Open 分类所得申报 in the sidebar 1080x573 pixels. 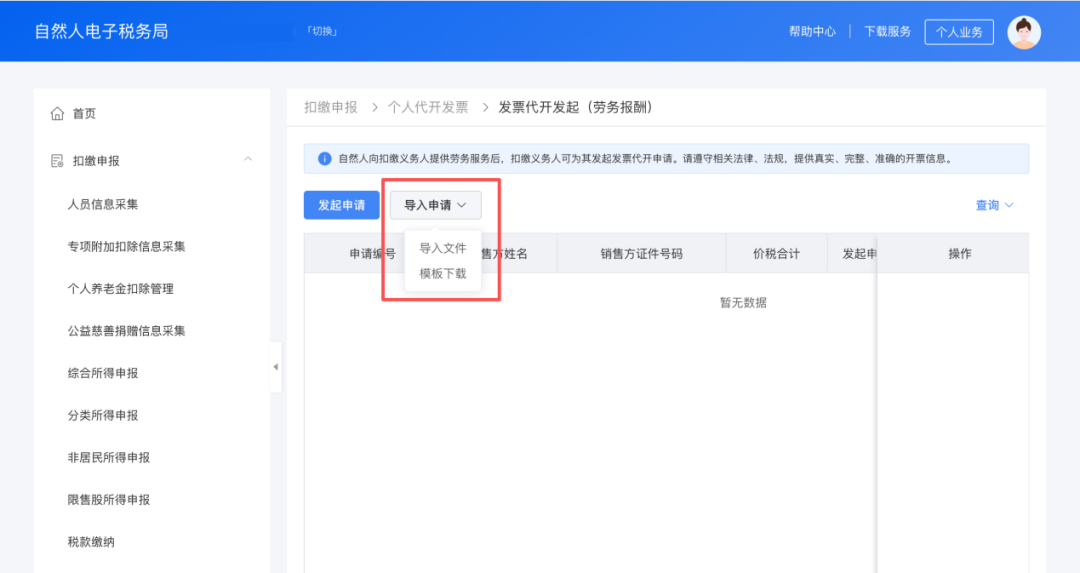(x=103, y=415)
